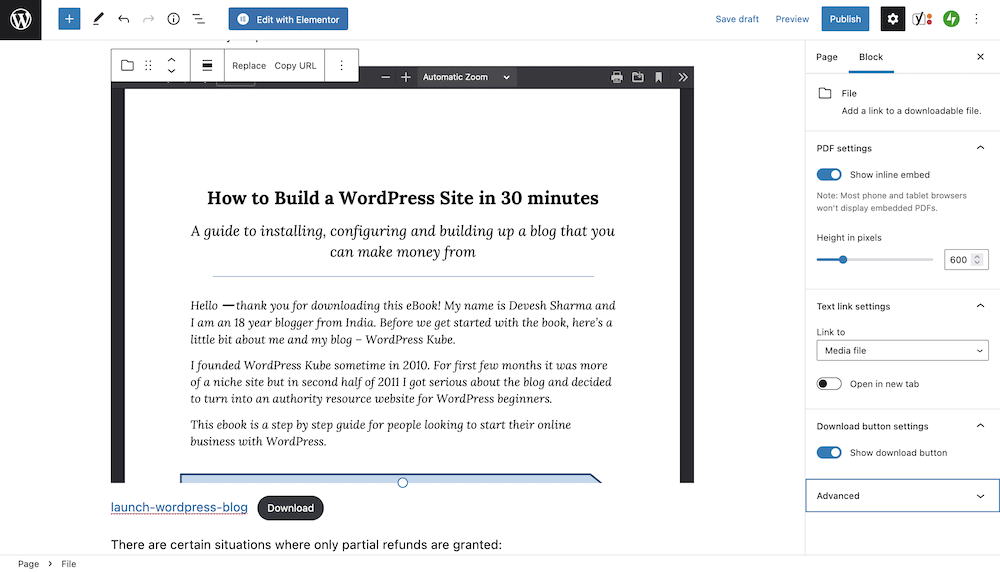Click the WordPress logo icon
The image size is (1000, 572).
(20, 19)
